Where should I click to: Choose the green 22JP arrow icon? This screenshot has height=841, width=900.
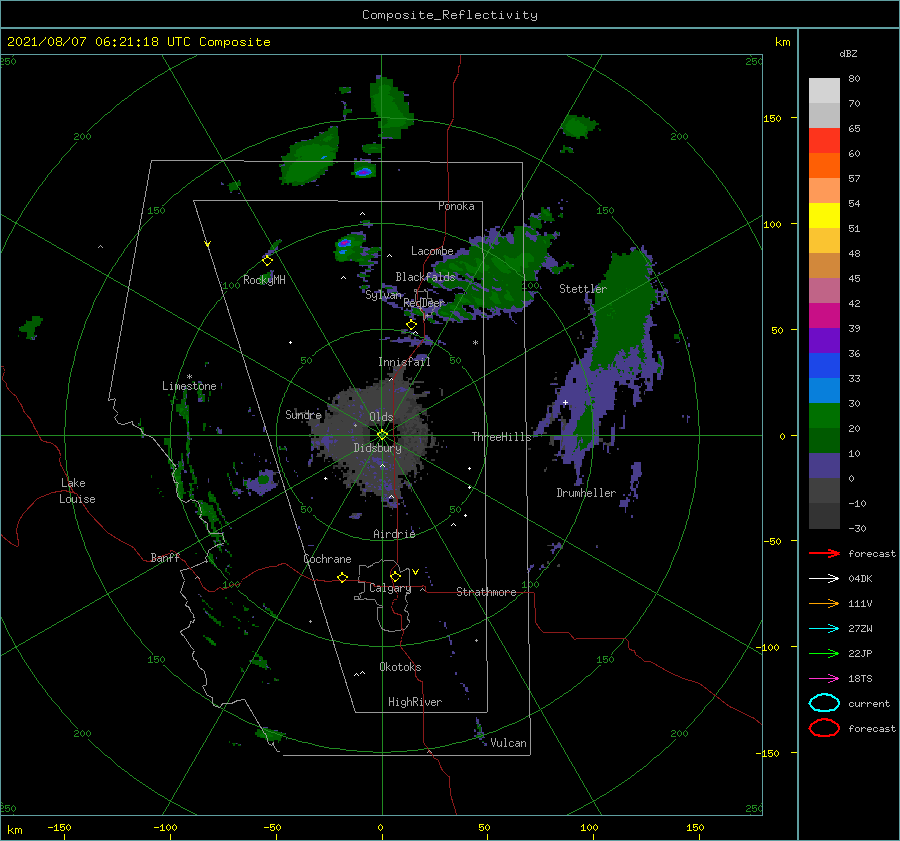tap(824, 653)
